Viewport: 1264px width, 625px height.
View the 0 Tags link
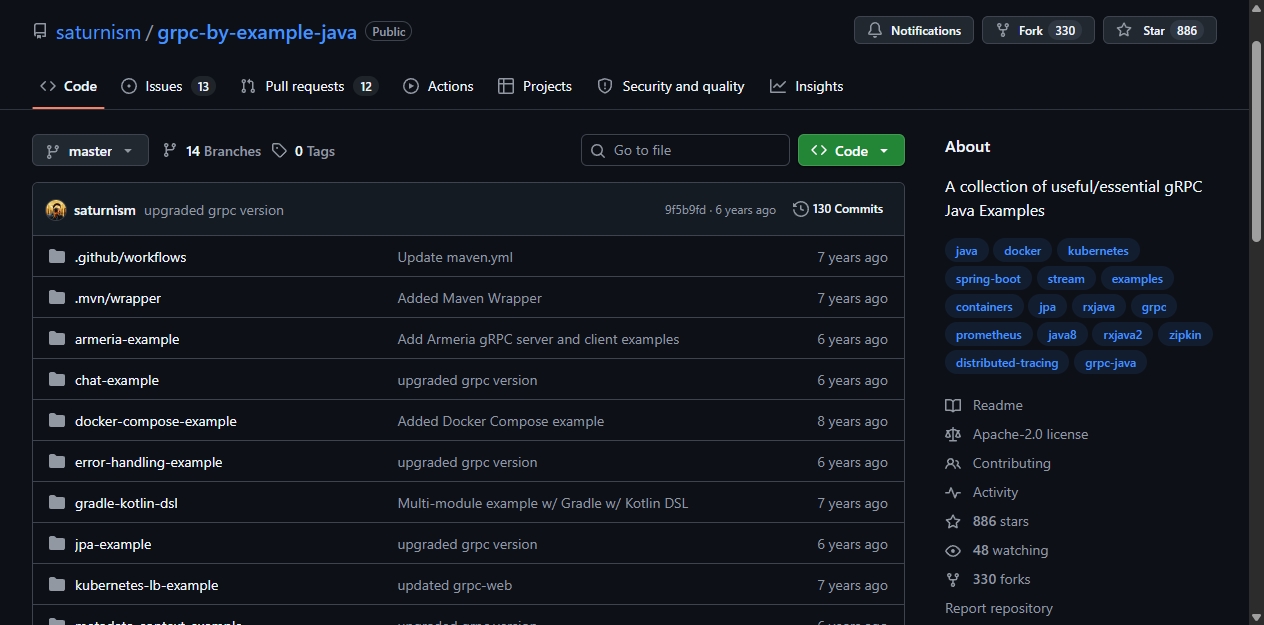[x=304, y=151]
